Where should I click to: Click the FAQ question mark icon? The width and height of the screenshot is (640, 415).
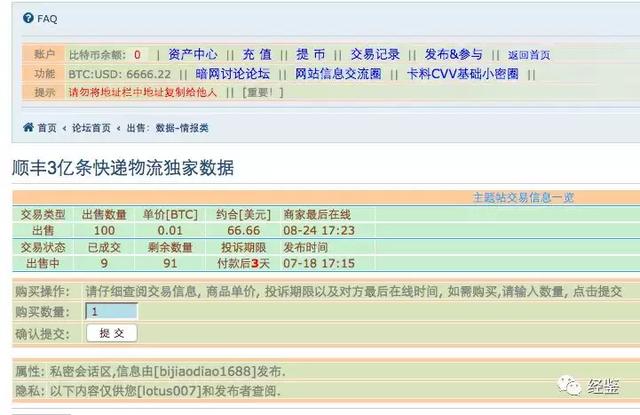coord(28,18)
